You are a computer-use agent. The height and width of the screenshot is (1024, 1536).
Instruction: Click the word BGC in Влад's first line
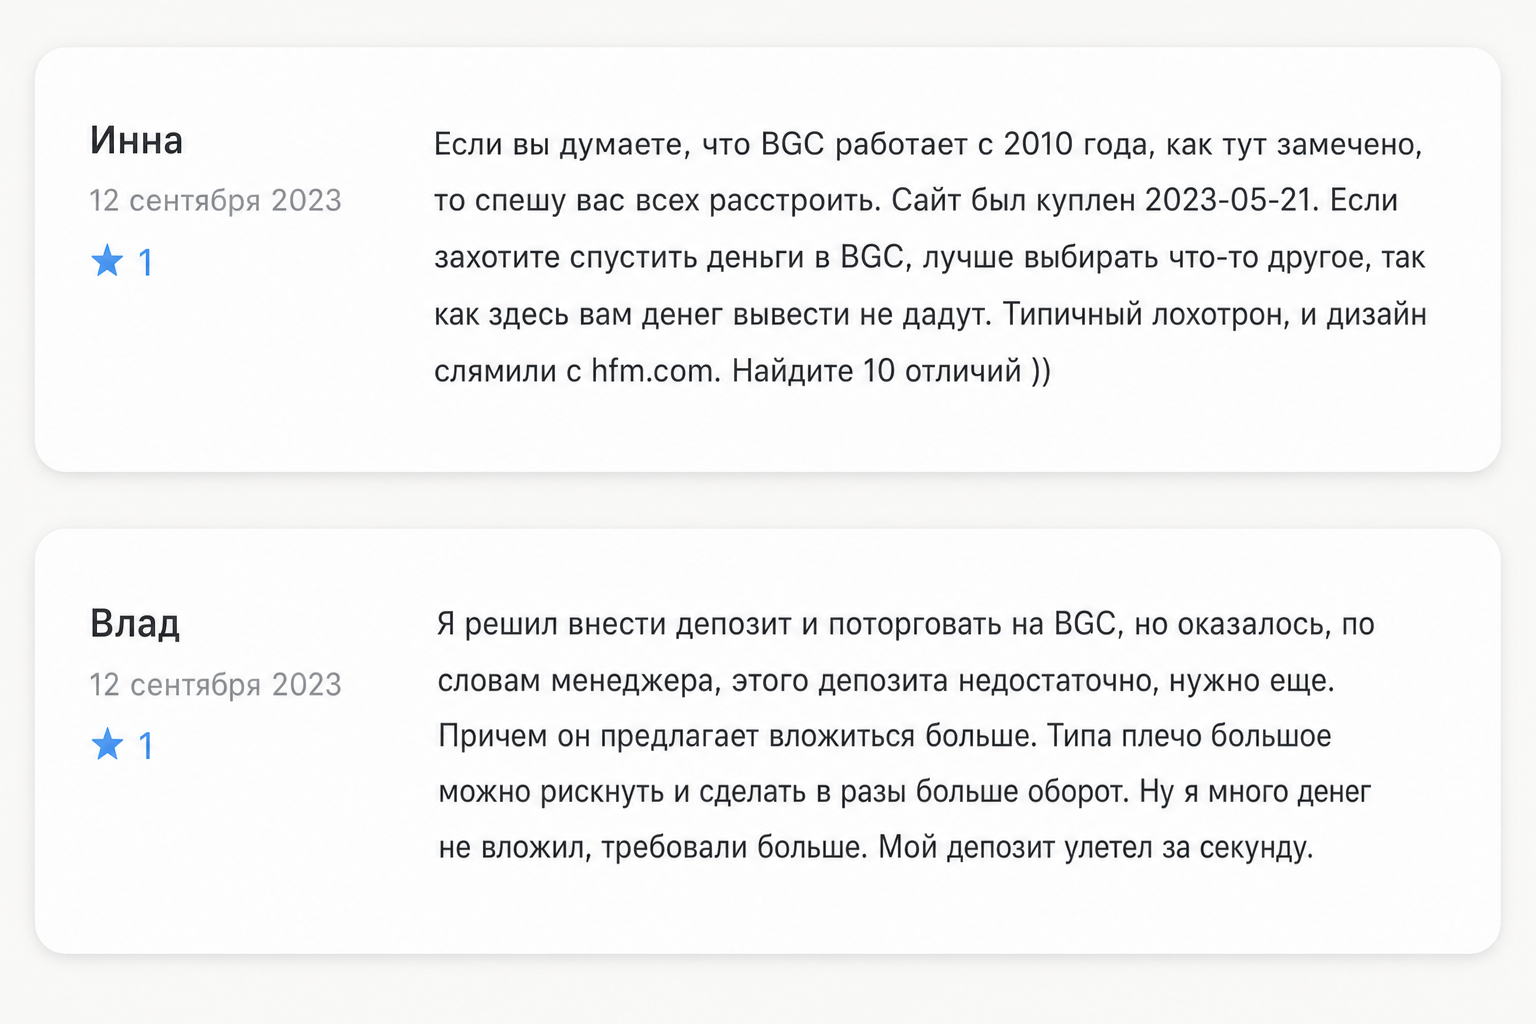pos(1085,624)
